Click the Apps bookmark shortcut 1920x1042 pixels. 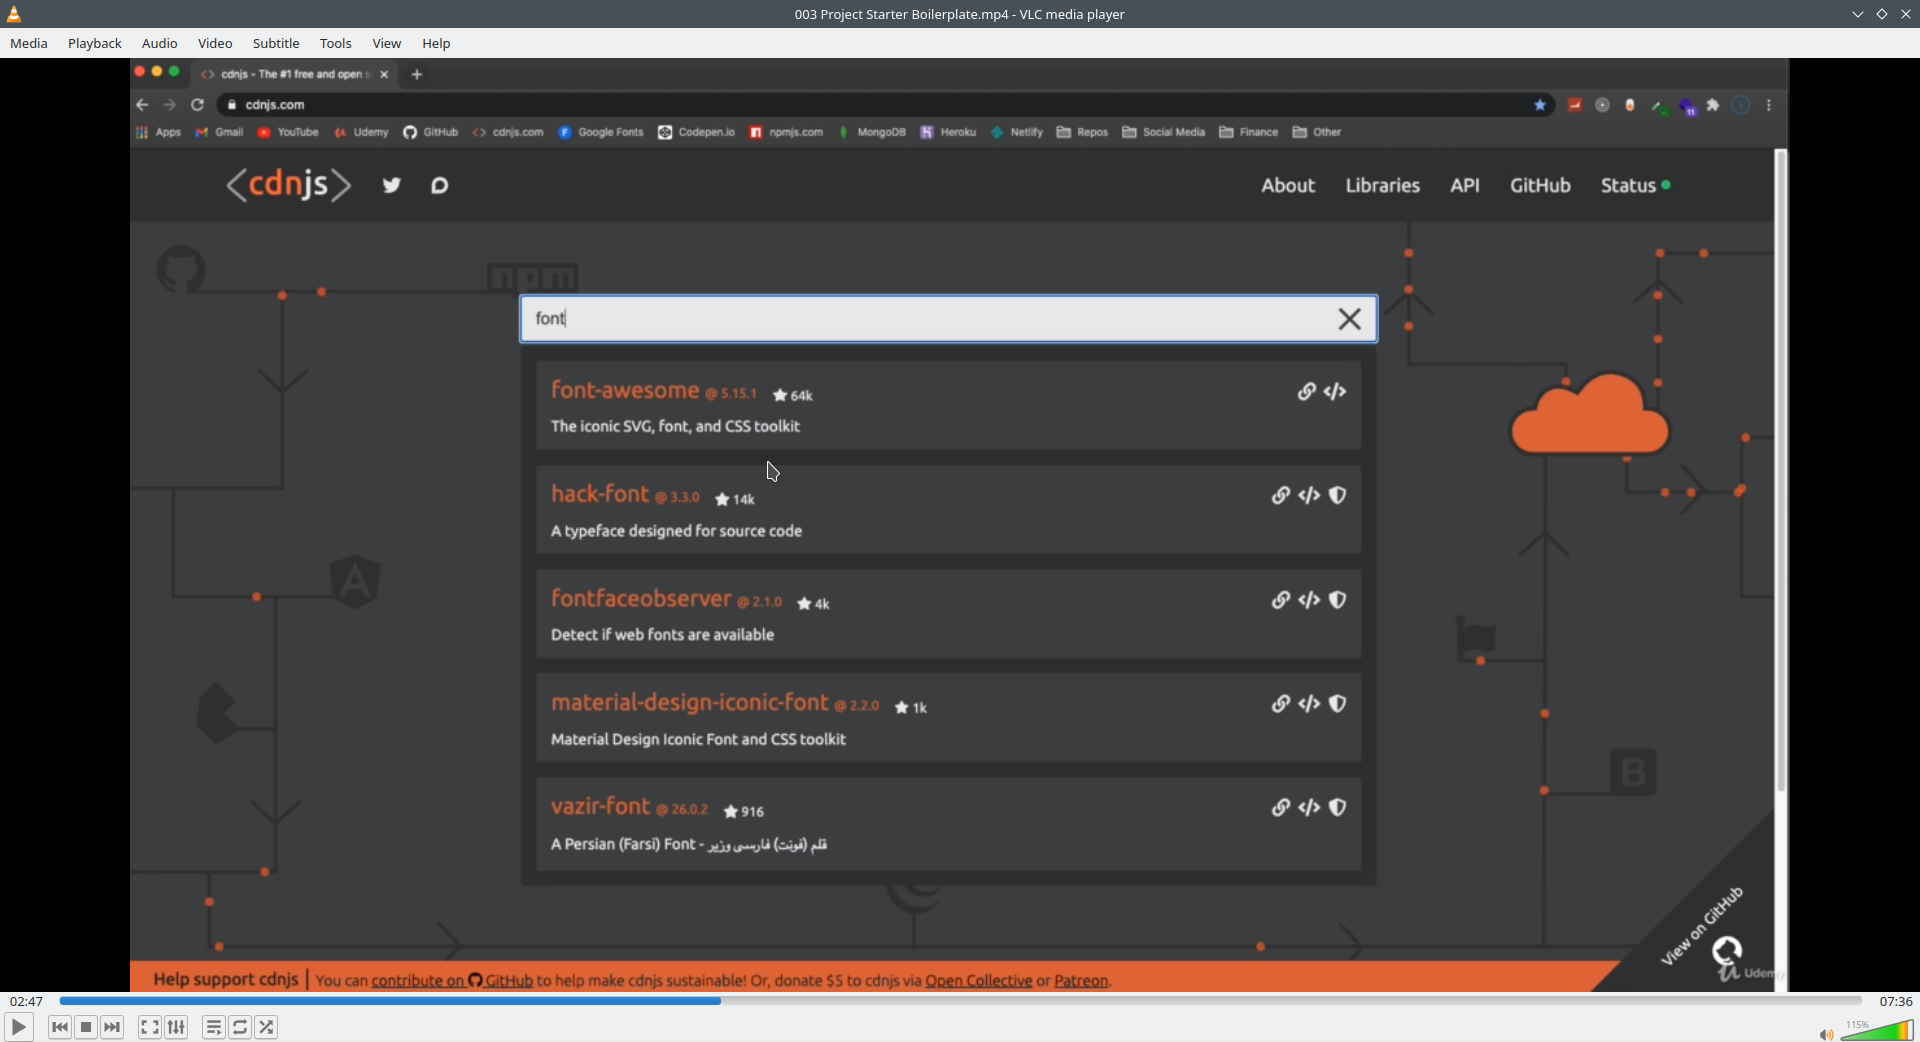159,132
